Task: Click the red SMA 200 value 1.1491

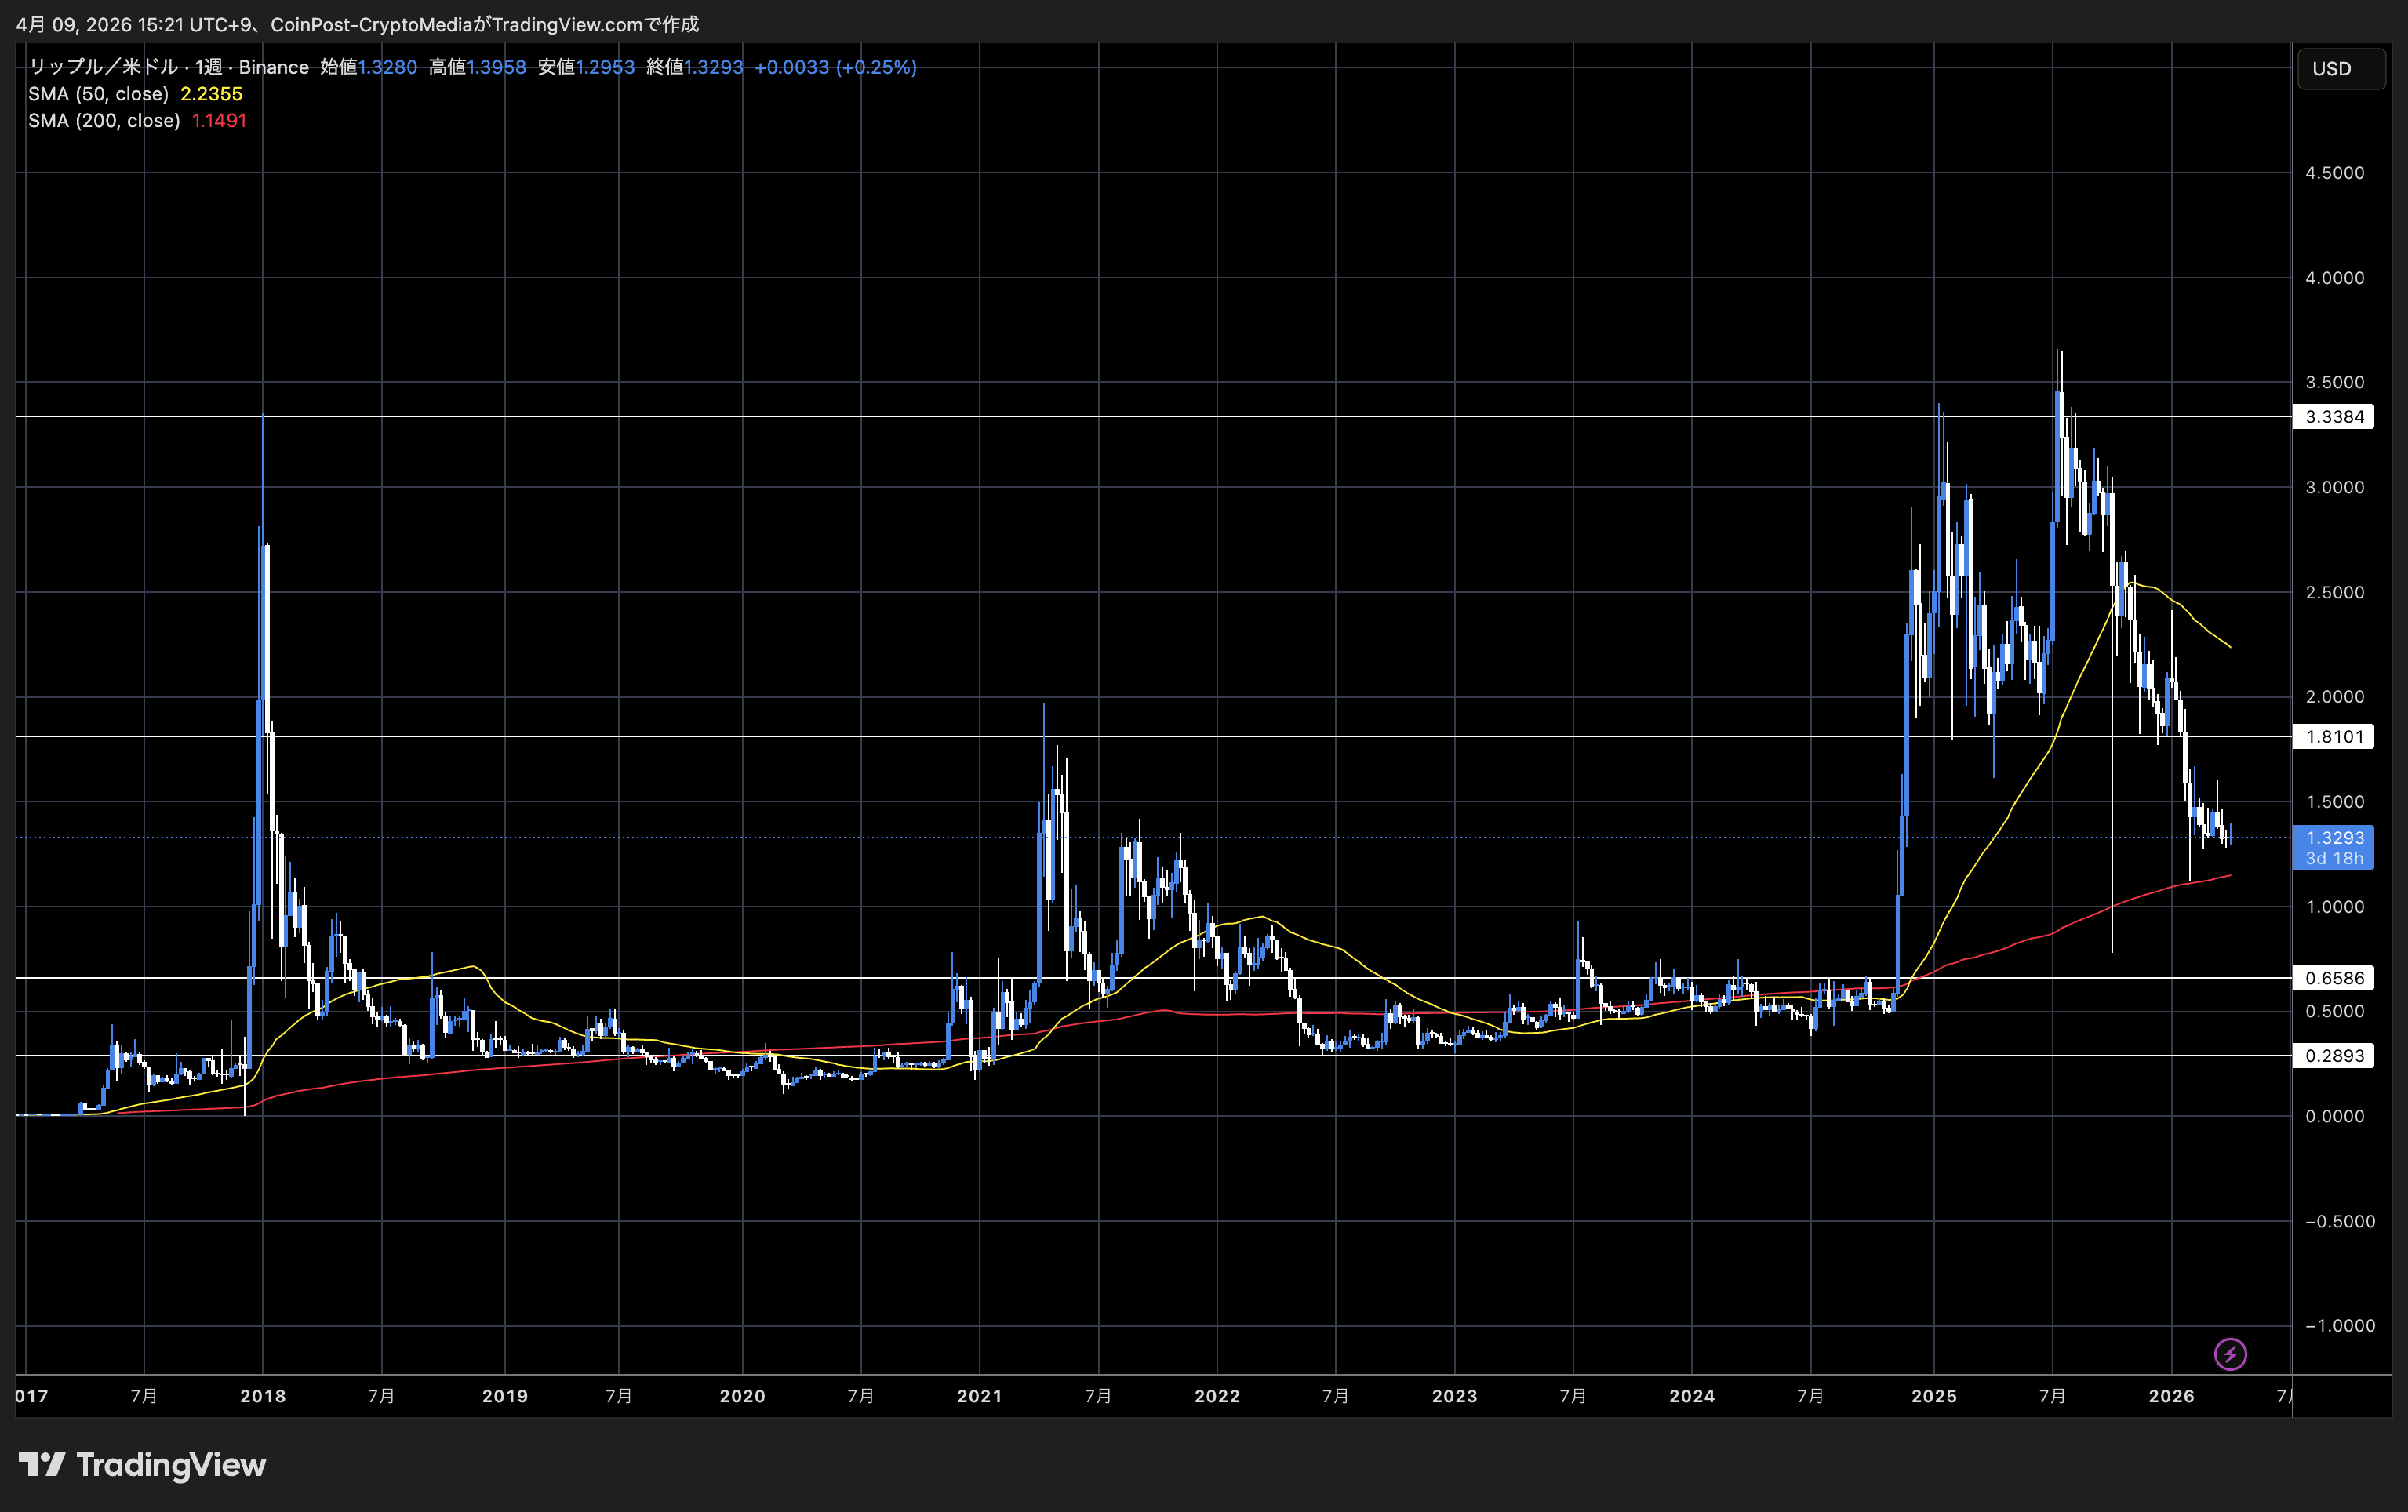Action: click(219, 120)
